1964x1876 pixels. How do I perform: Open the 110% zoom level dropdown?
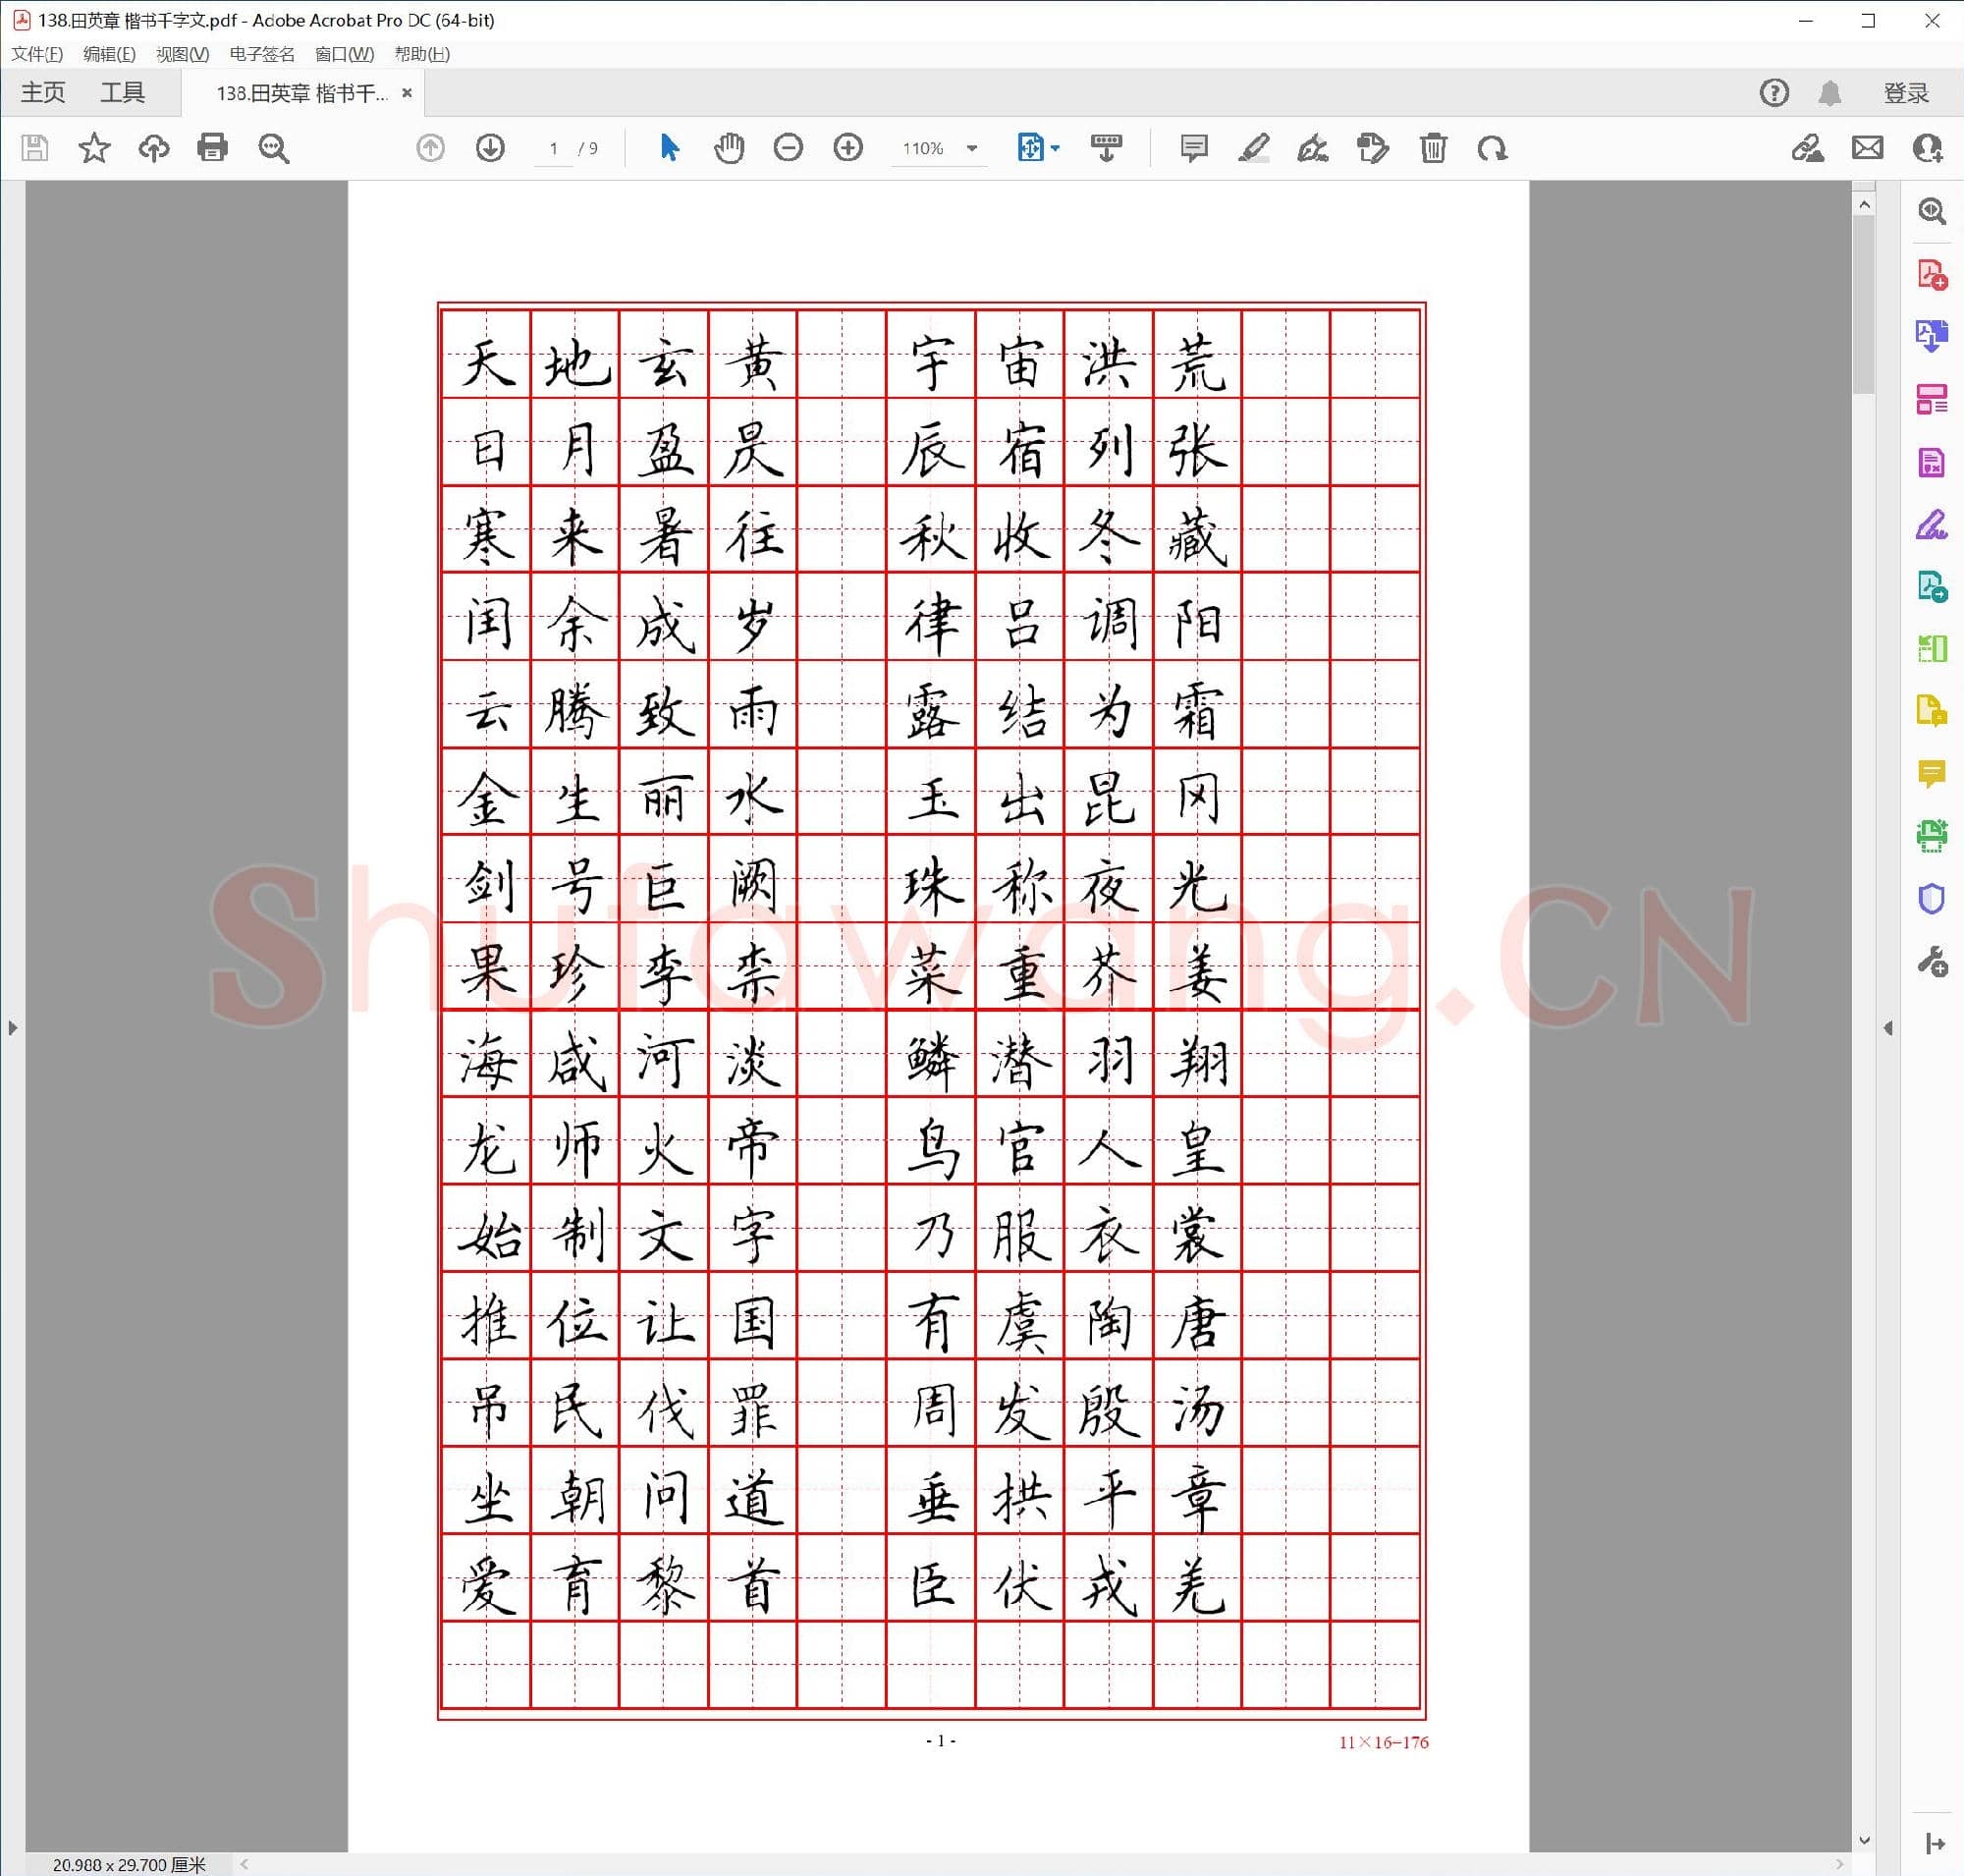[x=971, y=148]
